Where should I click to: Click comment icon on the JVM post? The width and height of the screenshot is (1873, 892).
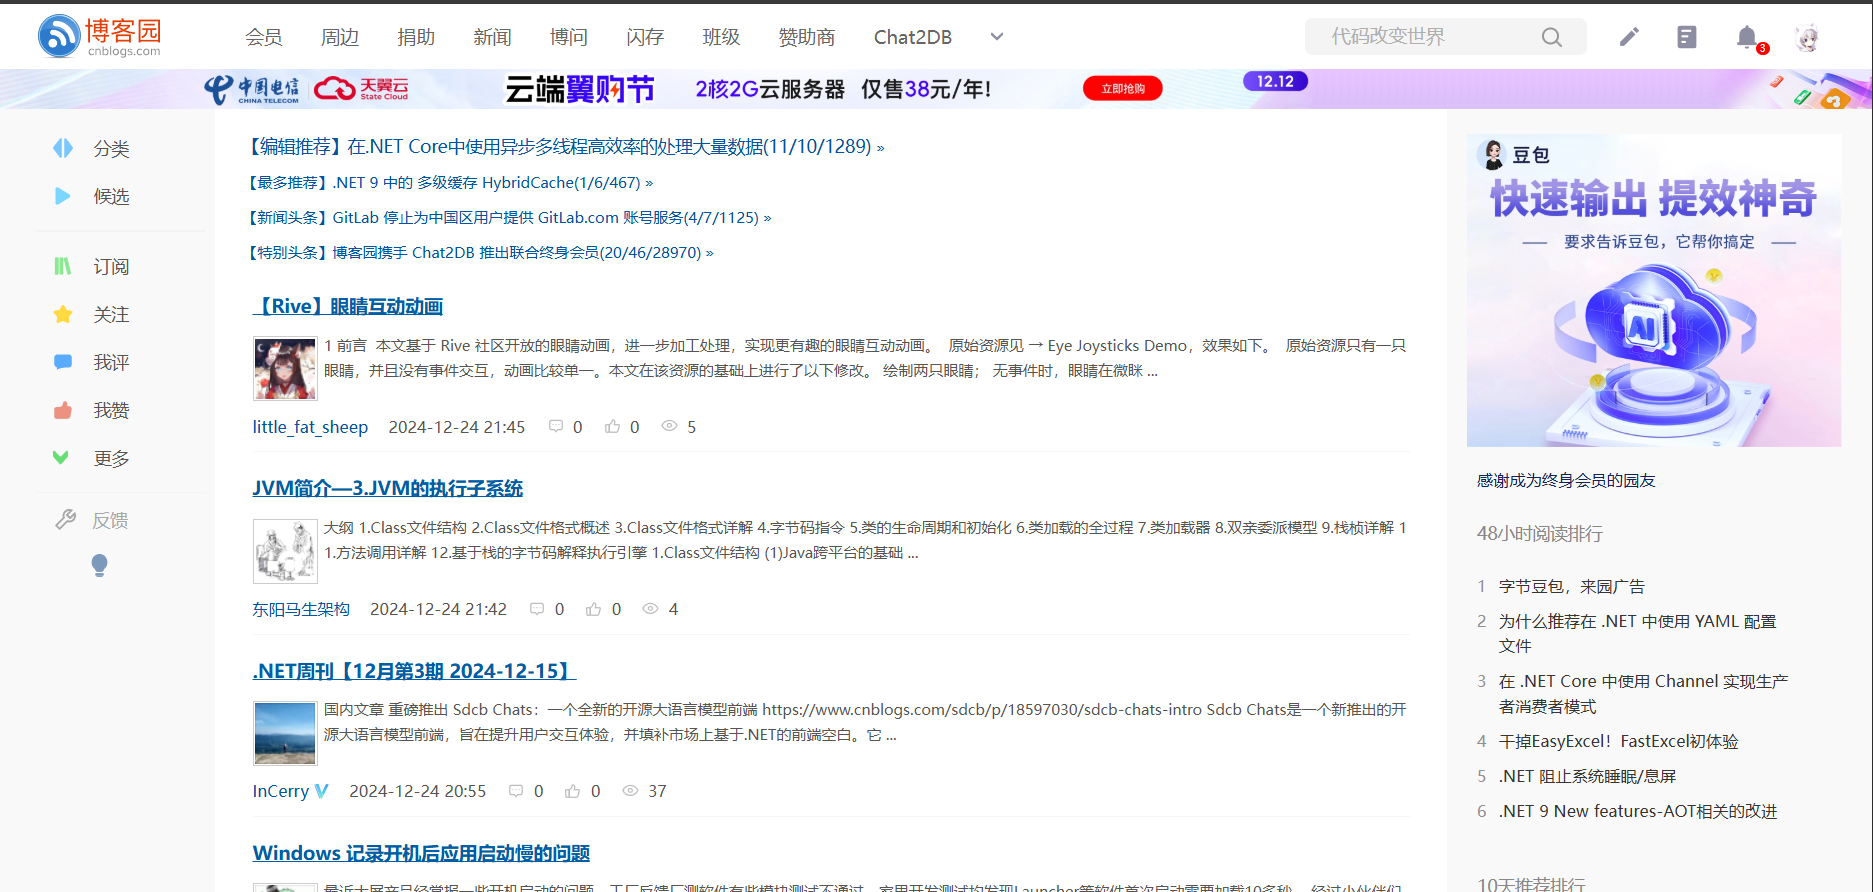(x=537, y=608)
